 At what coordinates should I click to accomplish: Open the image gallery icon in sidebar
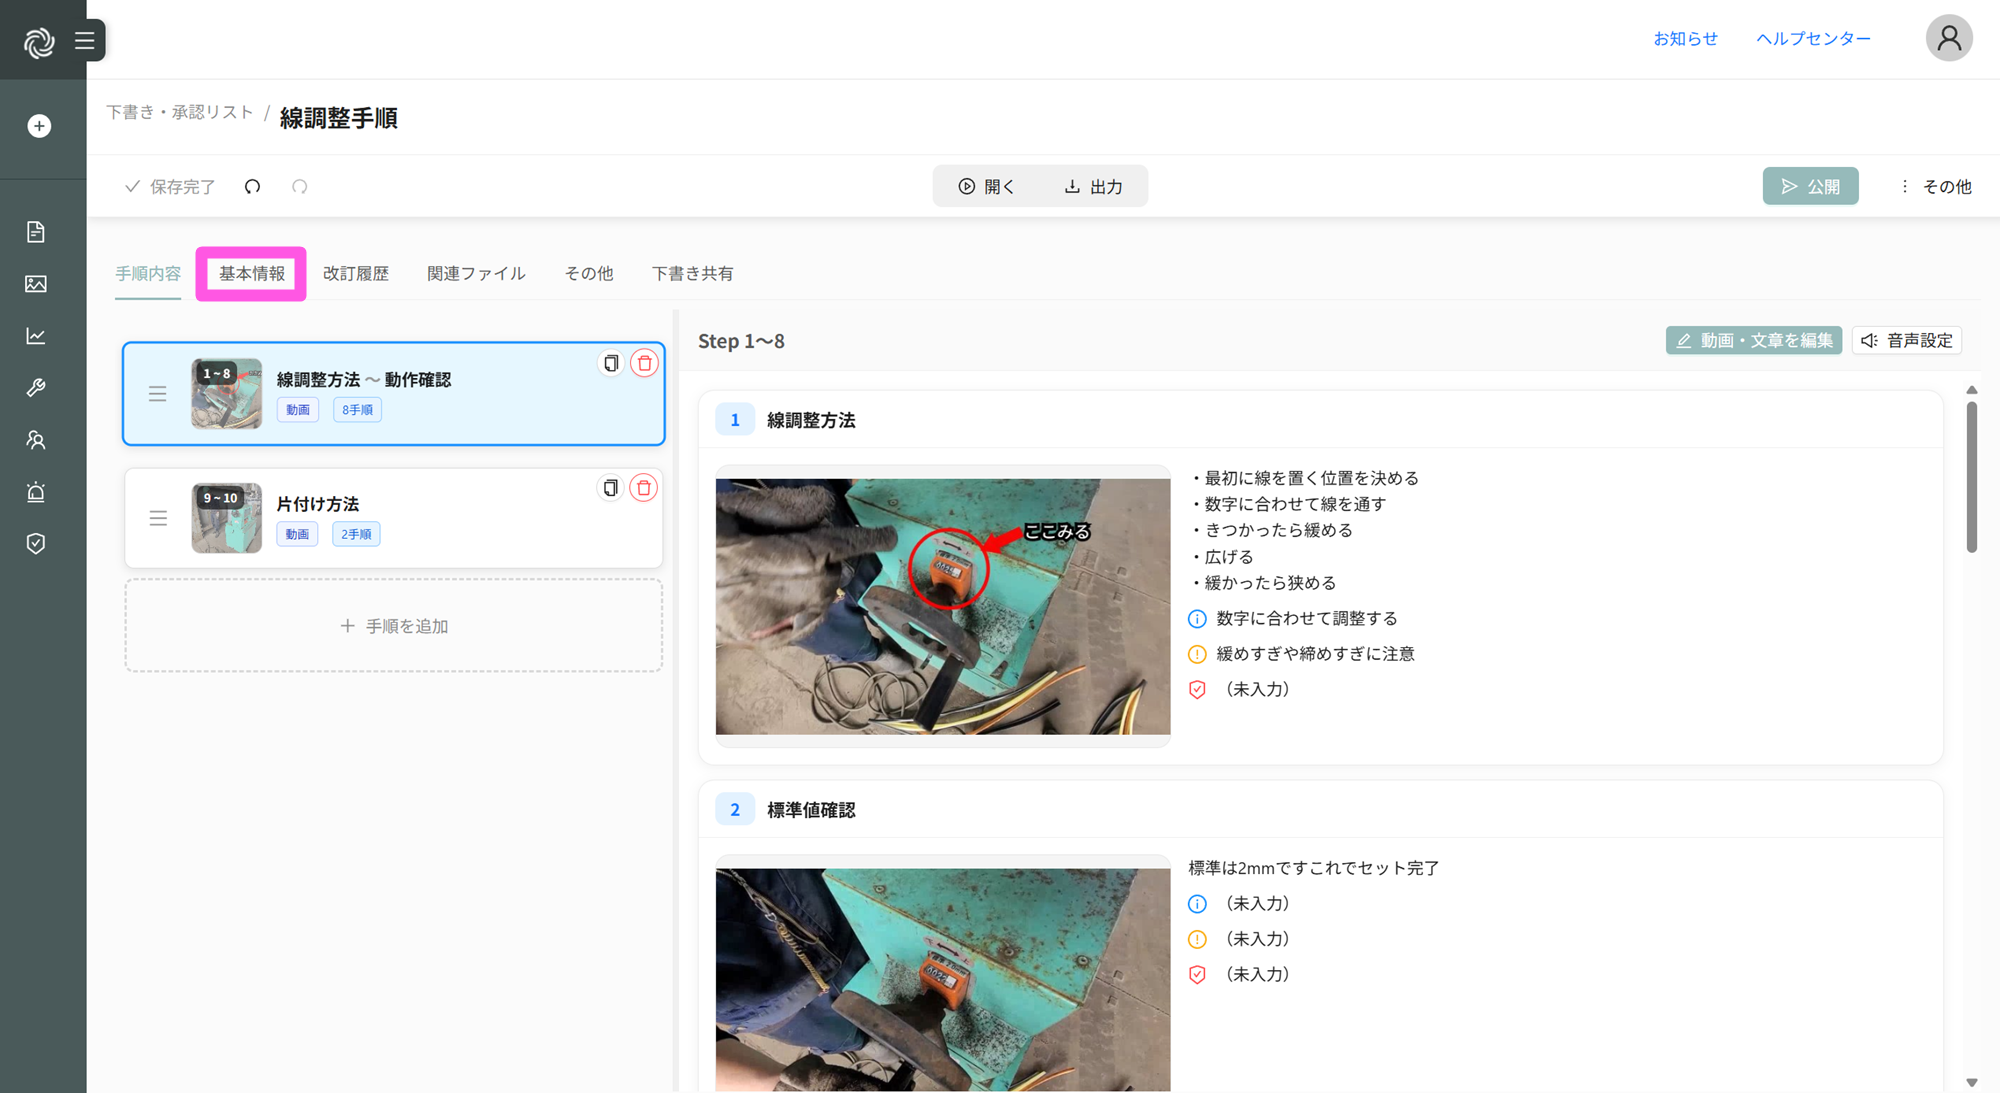(36, 284)
